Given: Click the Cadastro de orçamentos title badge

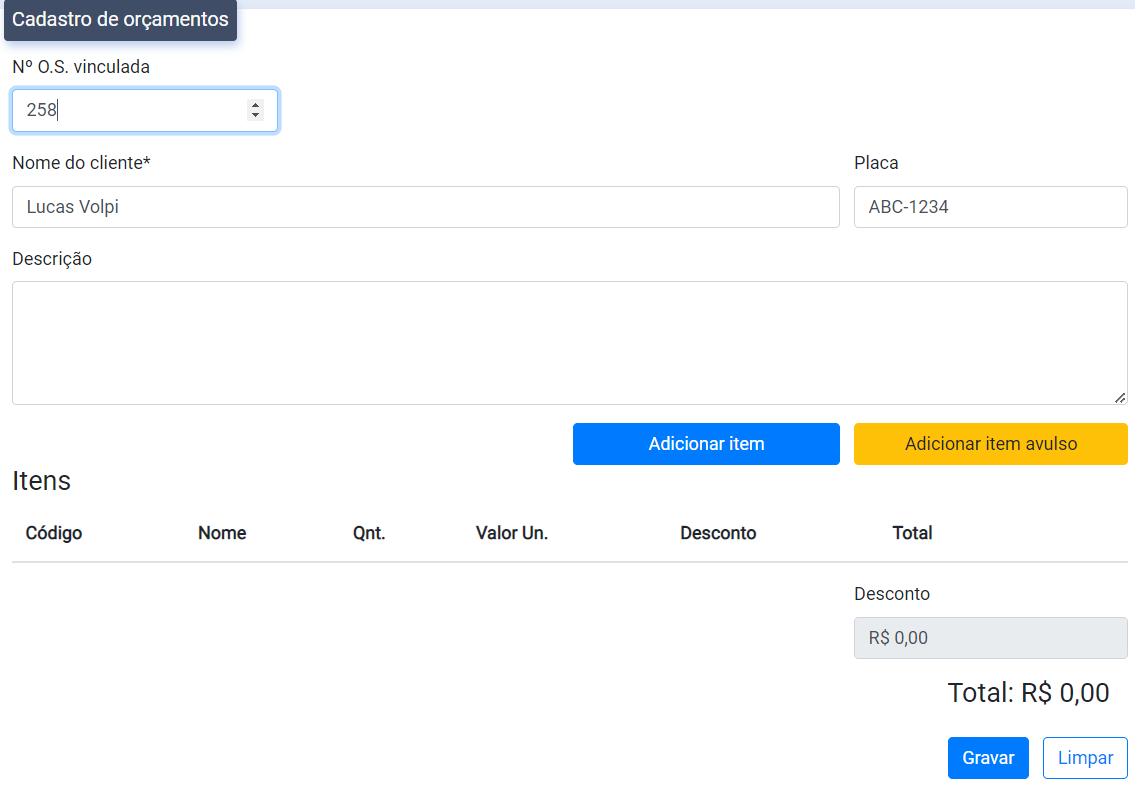Looking at the screenshot, I should pos(120,20).
